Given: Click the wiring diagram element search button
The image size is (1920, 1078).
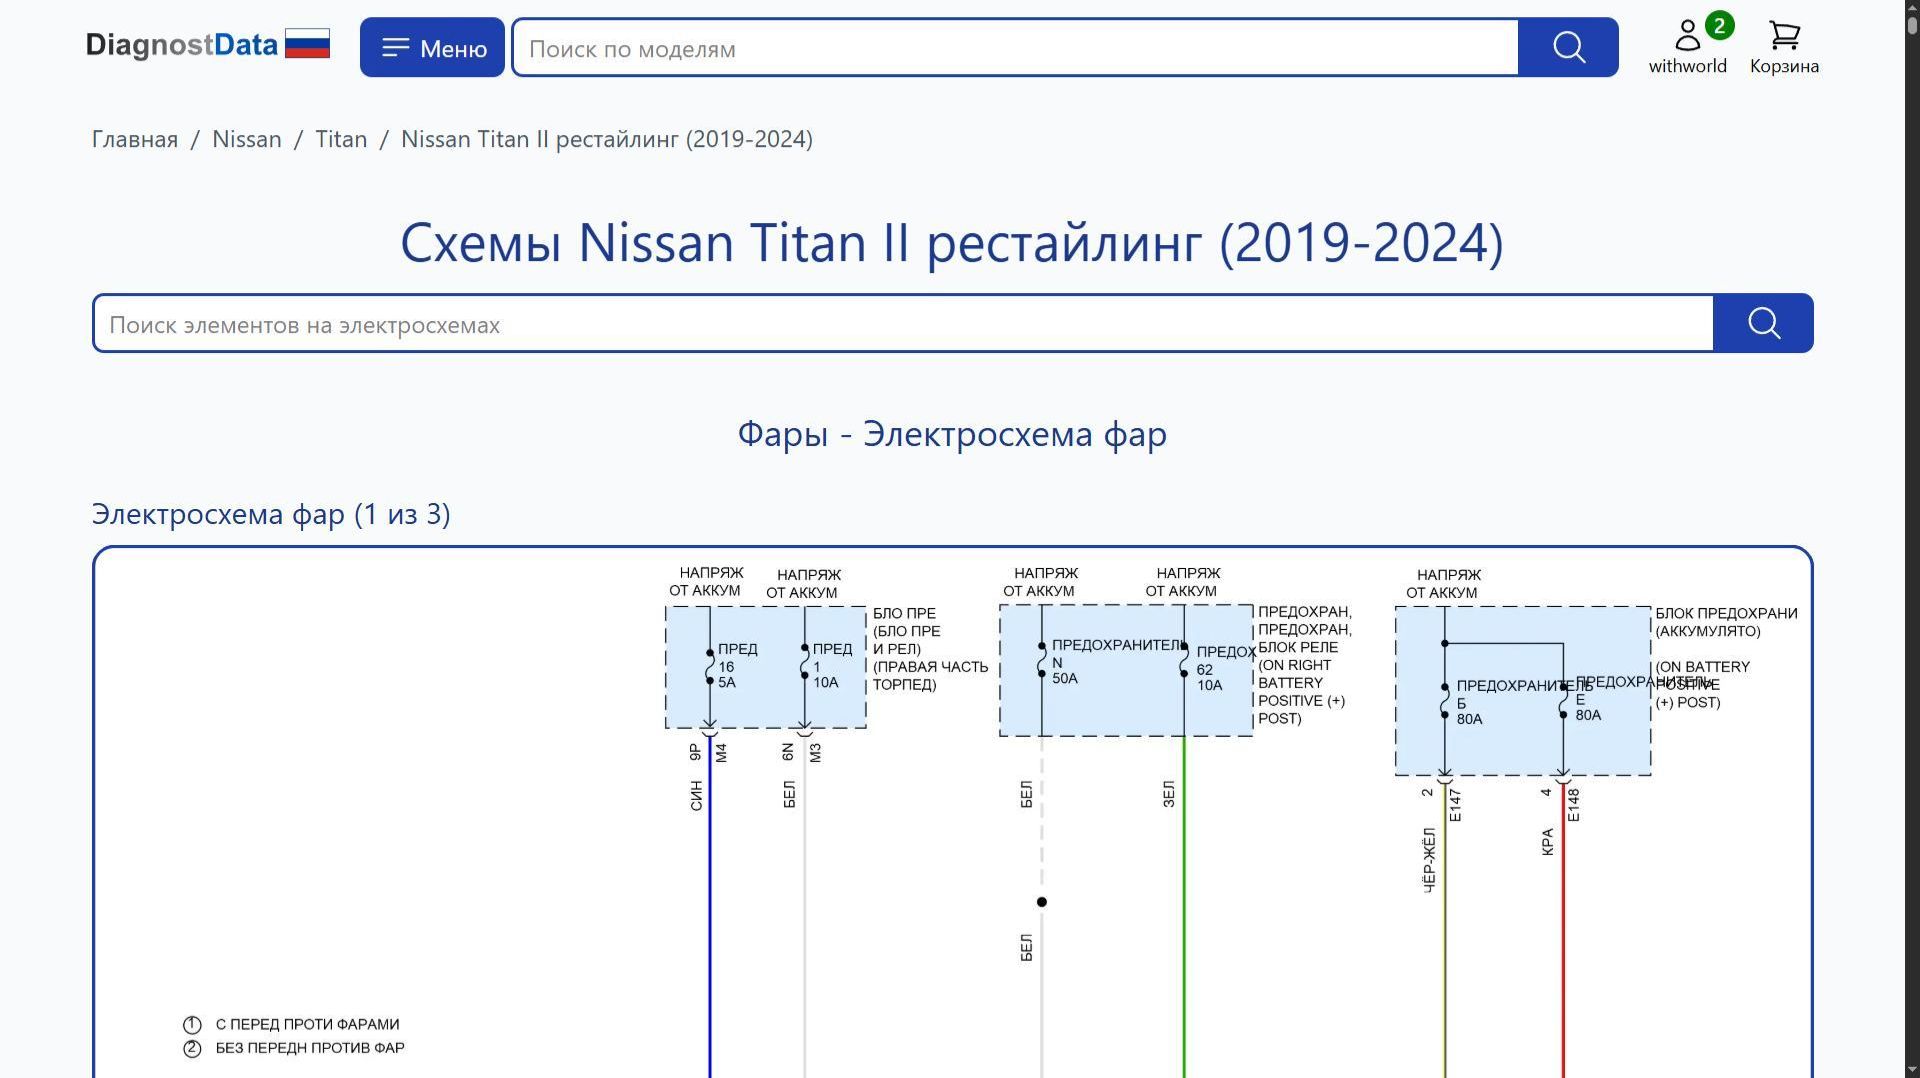Looking at the screenshot, I should pos(1763,323).
